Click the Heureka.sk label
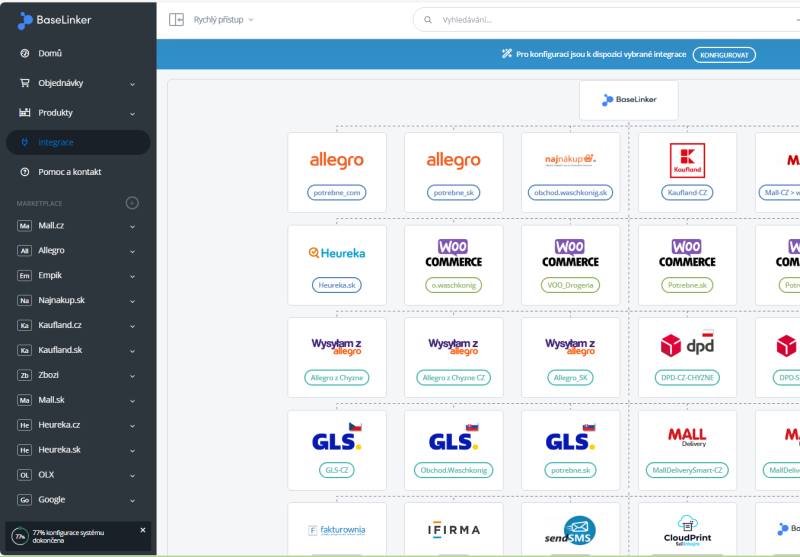The width and height of the screenshot is (800, 557). pyautogui.click(x=337, y=285)
